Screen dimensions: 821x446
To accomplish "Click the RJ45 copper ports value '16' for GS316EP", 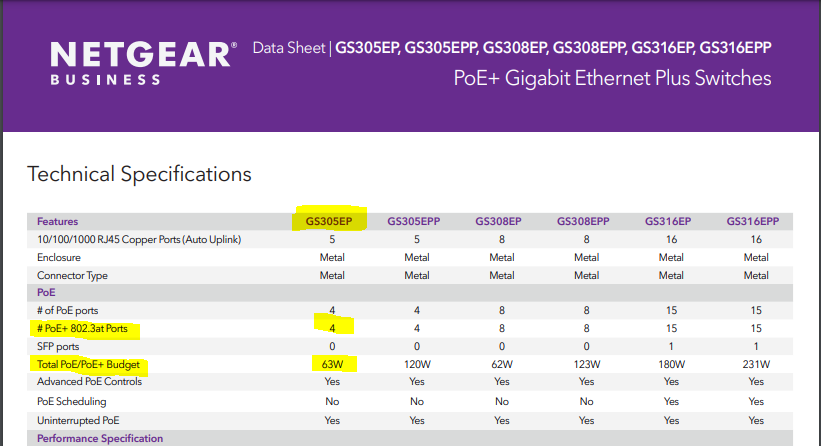I will coord(671,240).
